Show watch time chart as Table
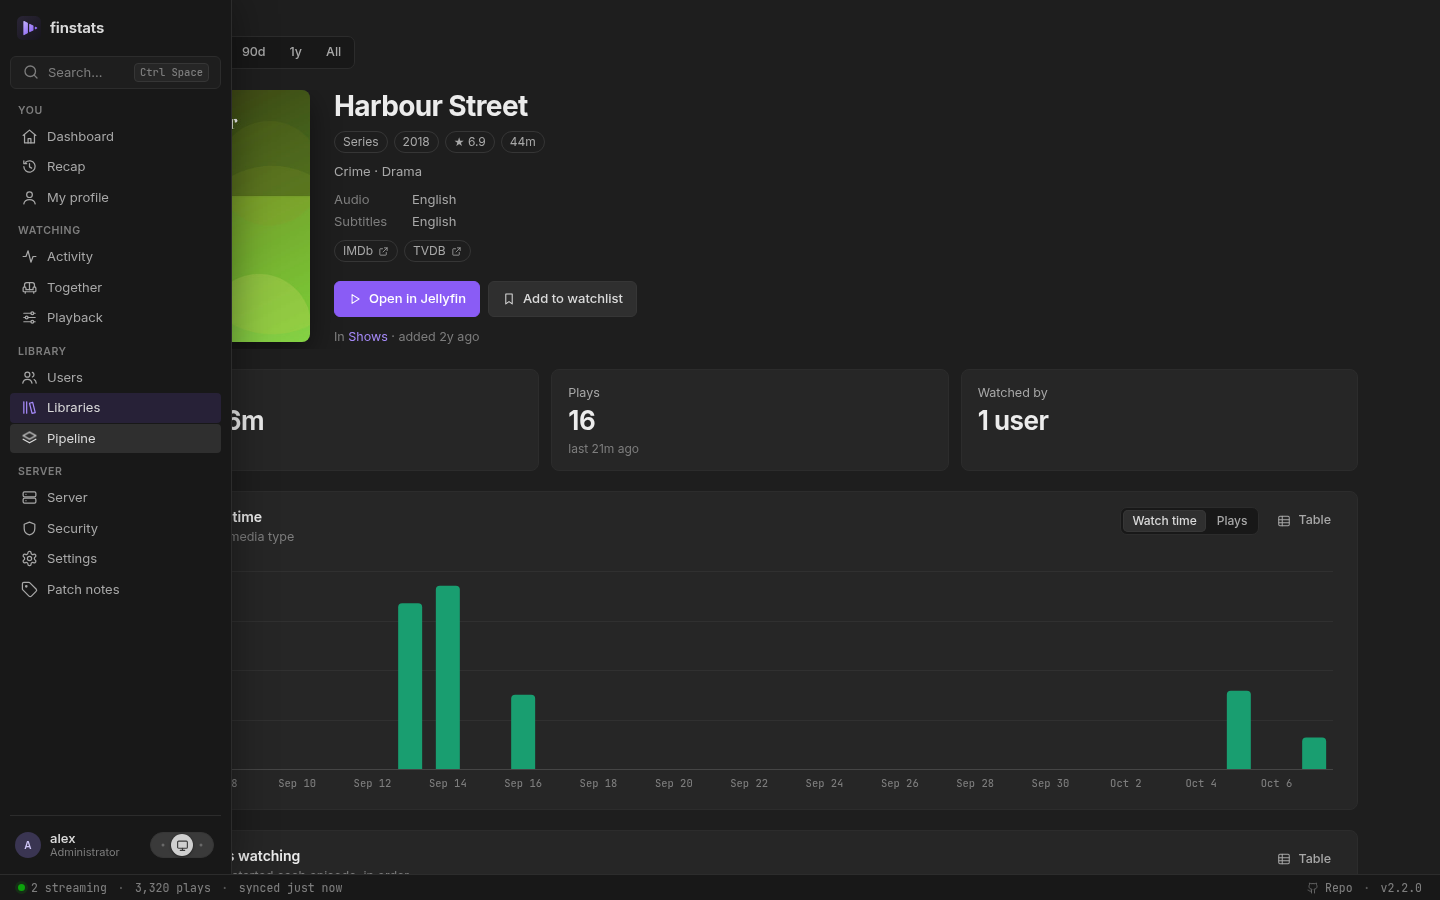Image resolution: width=1440 pixels, height=900 pixels. 1304,520
